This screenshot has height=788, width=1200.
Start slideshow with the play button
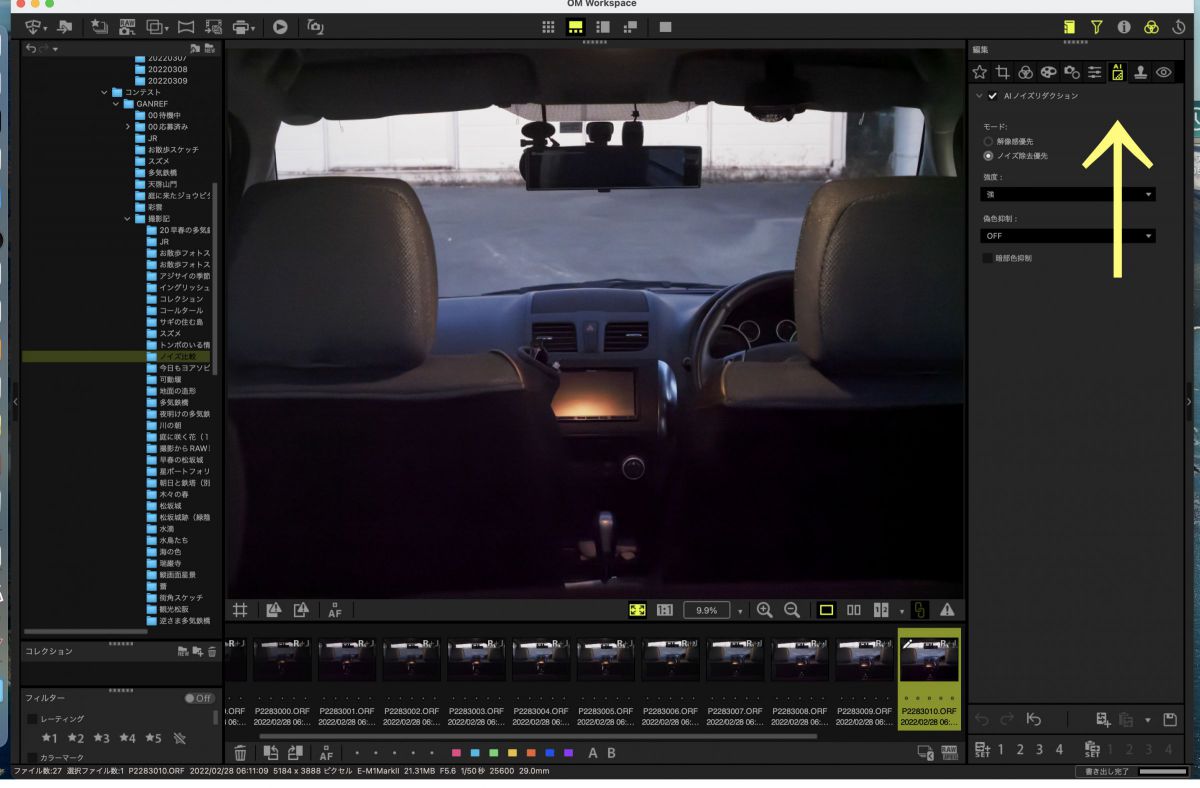point(280,27)
